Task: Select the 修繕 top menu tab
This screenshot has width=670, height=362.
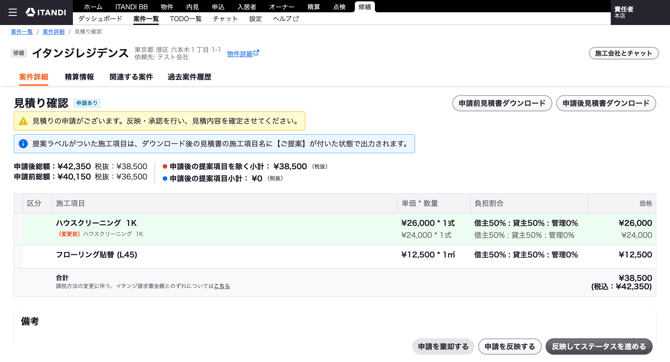Action: 365,7
